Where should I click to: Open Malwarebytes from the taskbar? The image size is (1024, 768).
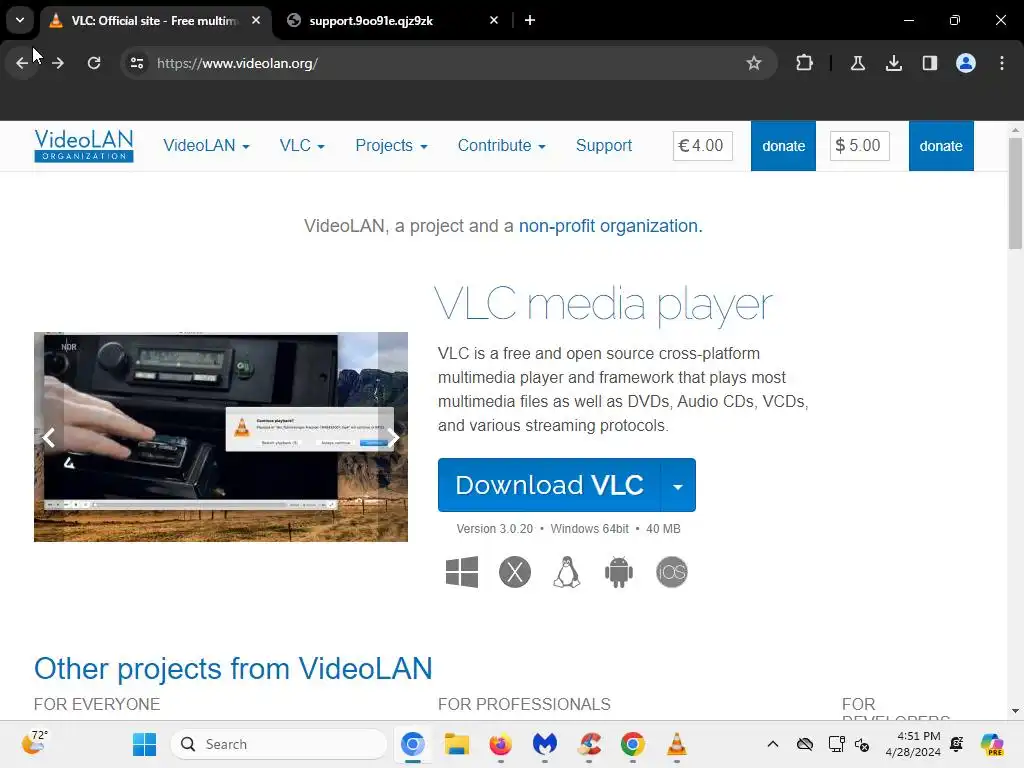click(x=544, y=744)
